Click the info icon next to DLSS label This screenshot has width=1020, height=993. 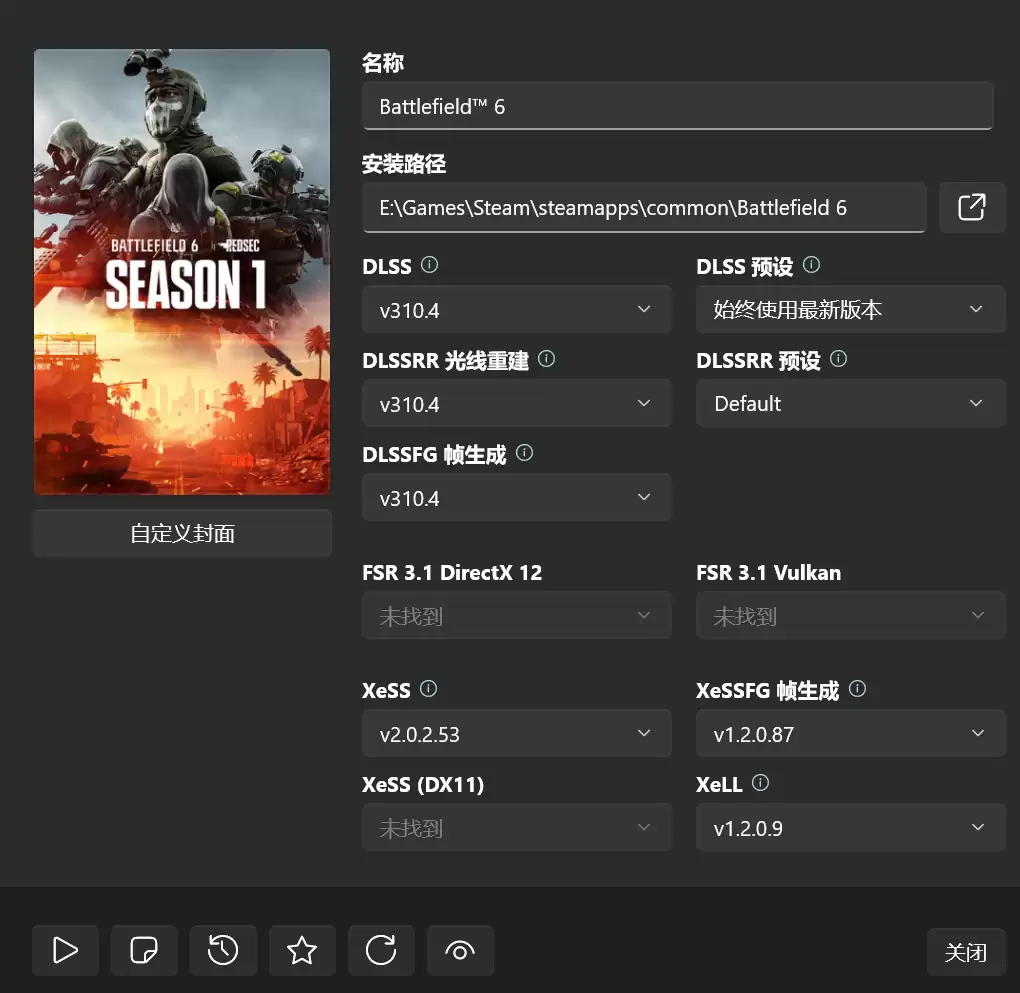pos(429,265)
